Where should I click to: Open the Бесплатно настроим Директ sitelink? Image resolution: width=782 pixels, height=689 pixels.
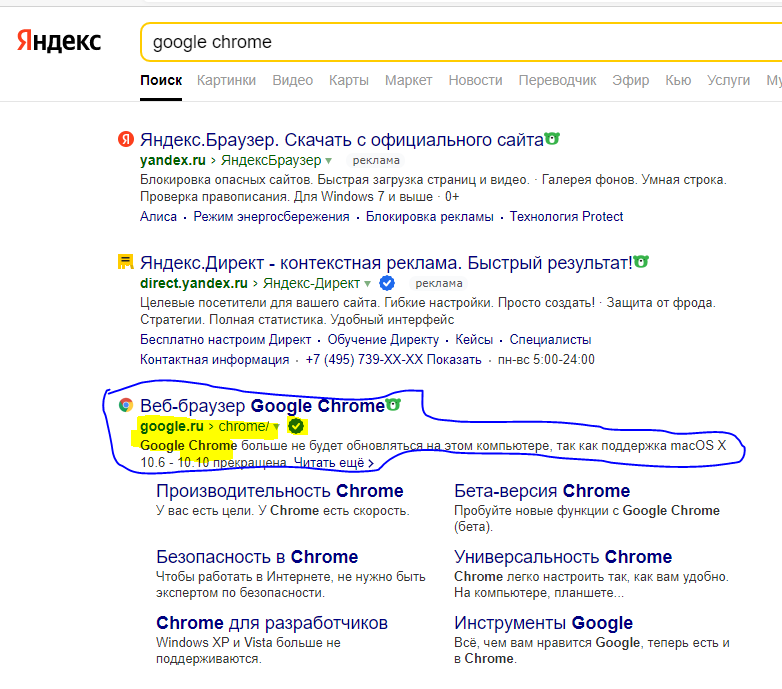(225, 340)
